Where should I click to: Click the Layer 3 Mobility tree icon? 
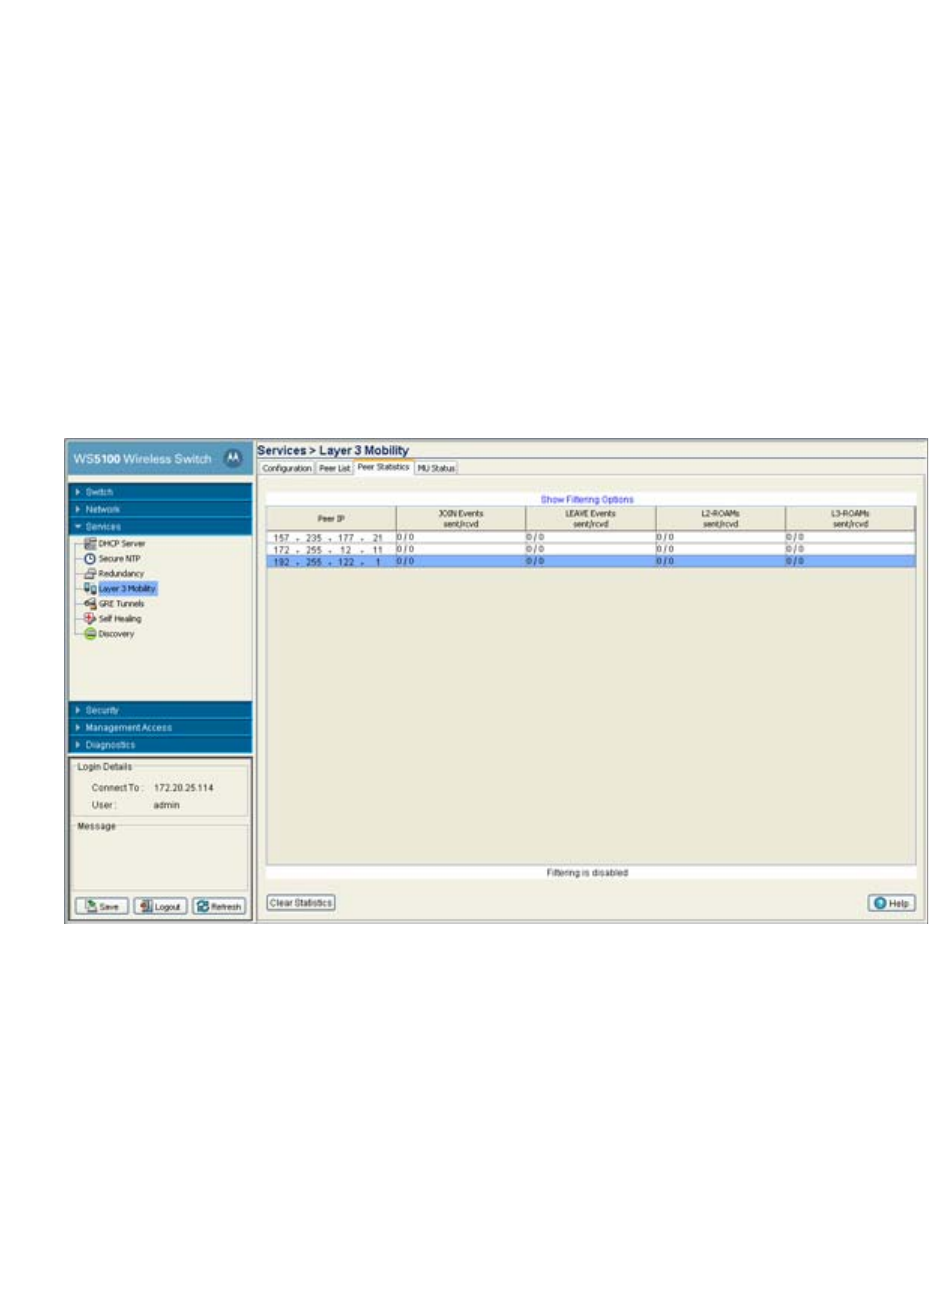click(x=90, y=589)
